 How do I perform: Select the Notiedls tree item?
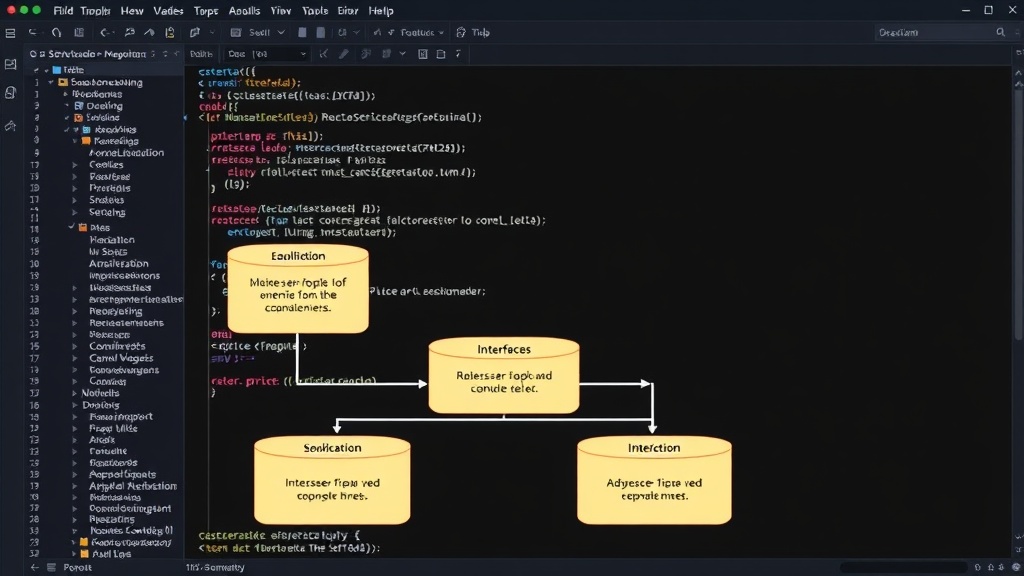coord(101,393)
